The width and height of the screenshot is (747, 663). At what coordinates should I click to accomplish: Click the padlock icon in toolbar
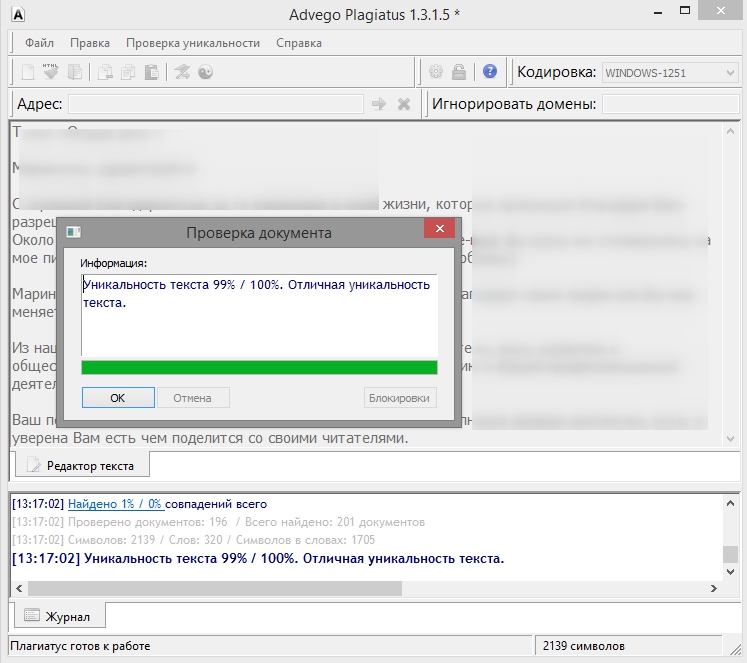459,72
